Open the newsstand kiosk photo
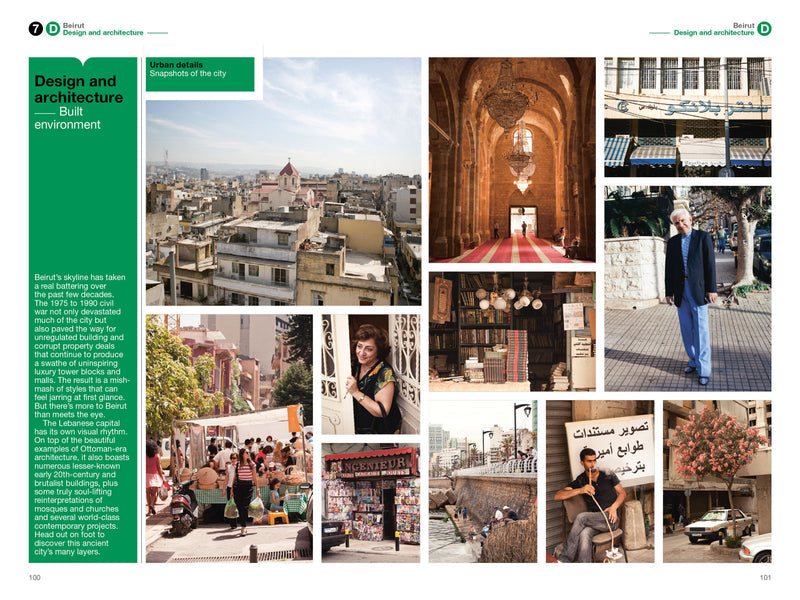This screenshot has height=600, width=800. (370, 503)
